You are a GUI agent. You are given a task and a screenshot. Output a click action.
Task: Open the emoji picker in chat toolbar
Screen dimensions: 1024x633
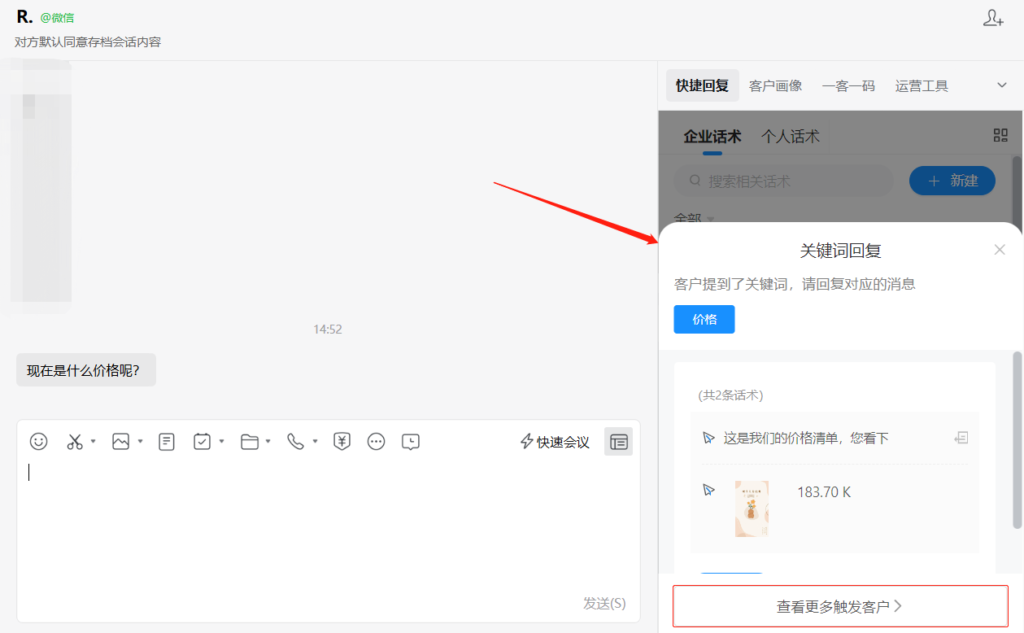[x=39, y=441]
